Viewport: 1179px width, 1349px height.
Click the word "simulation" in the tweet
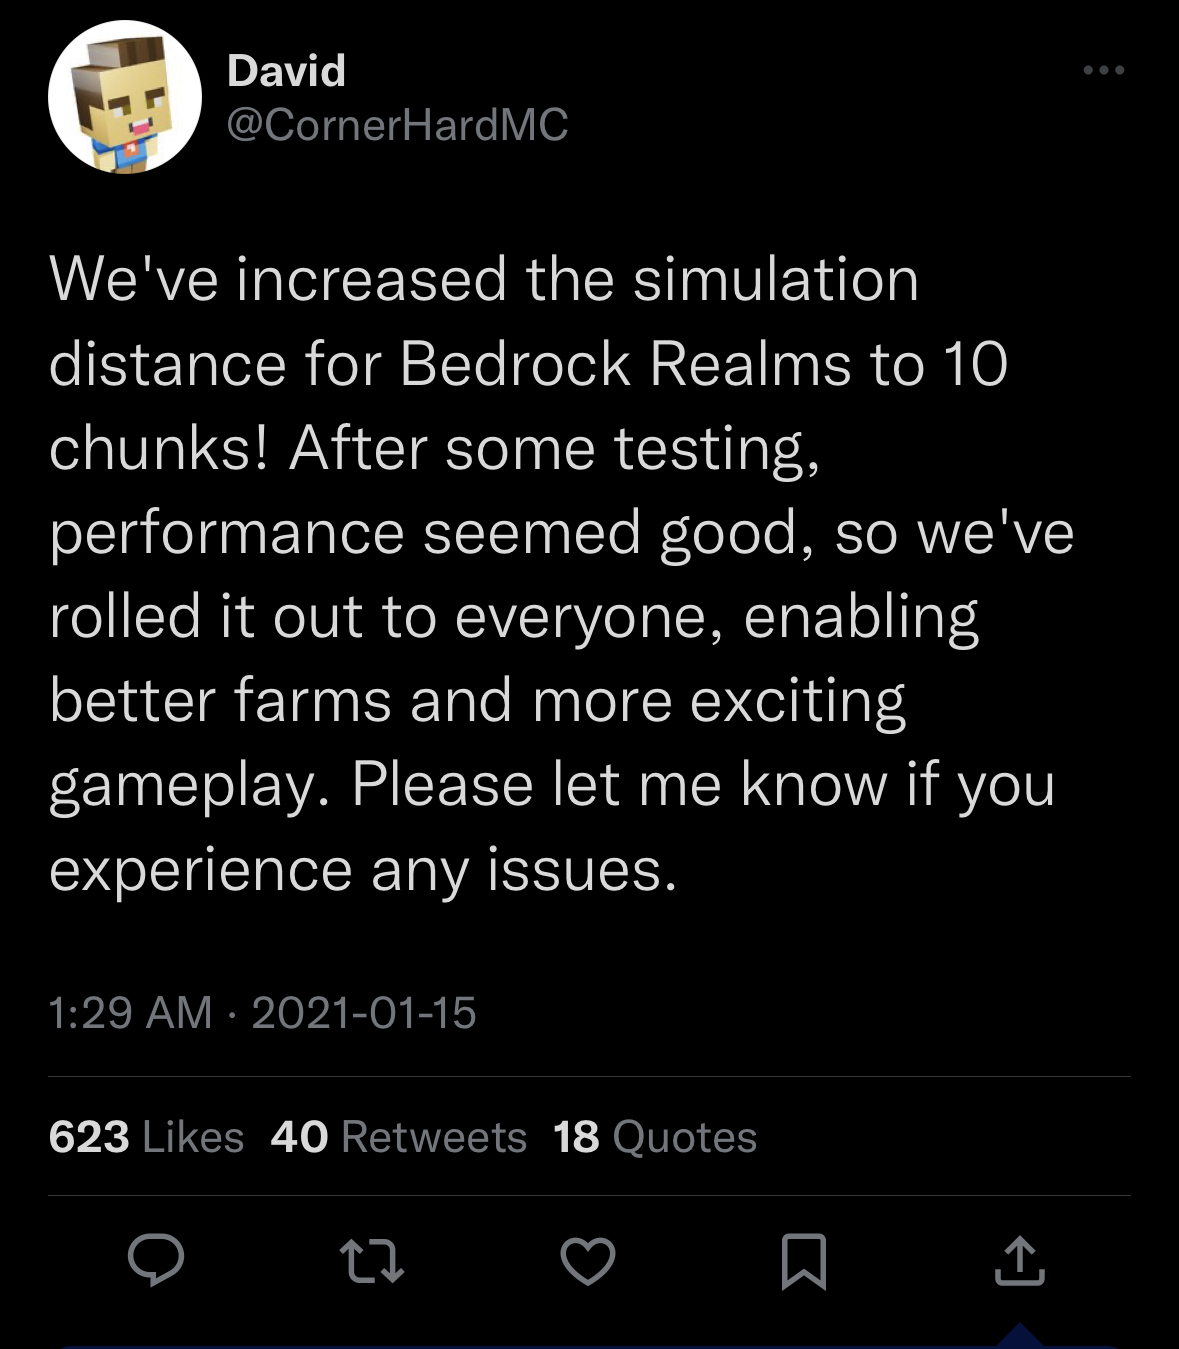(x=776, y=279)
